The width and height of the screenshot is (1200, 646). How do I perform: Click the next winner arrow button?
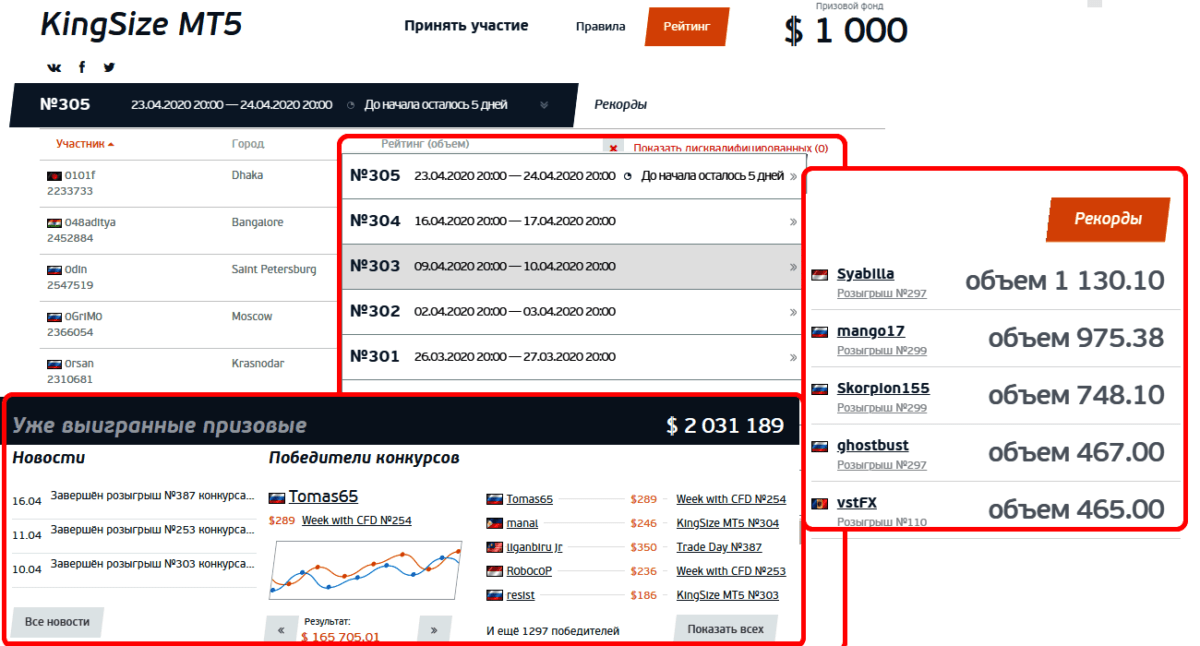tap(433, 631)
